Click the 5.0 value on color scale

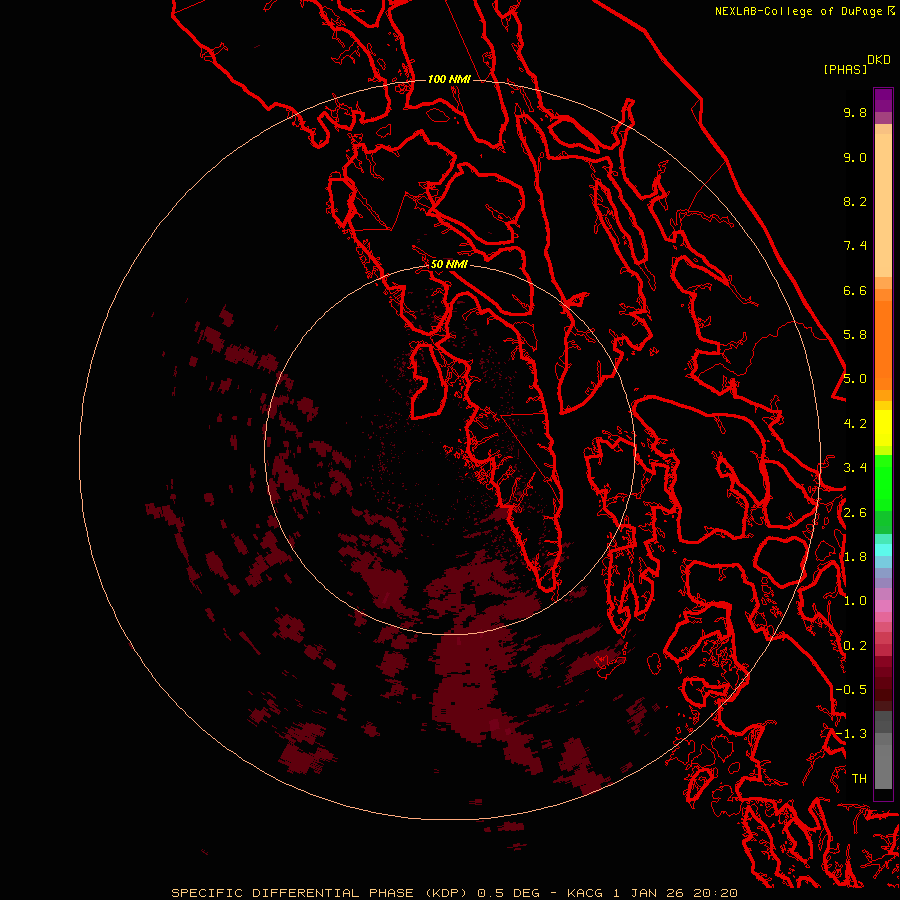(855, 379)
